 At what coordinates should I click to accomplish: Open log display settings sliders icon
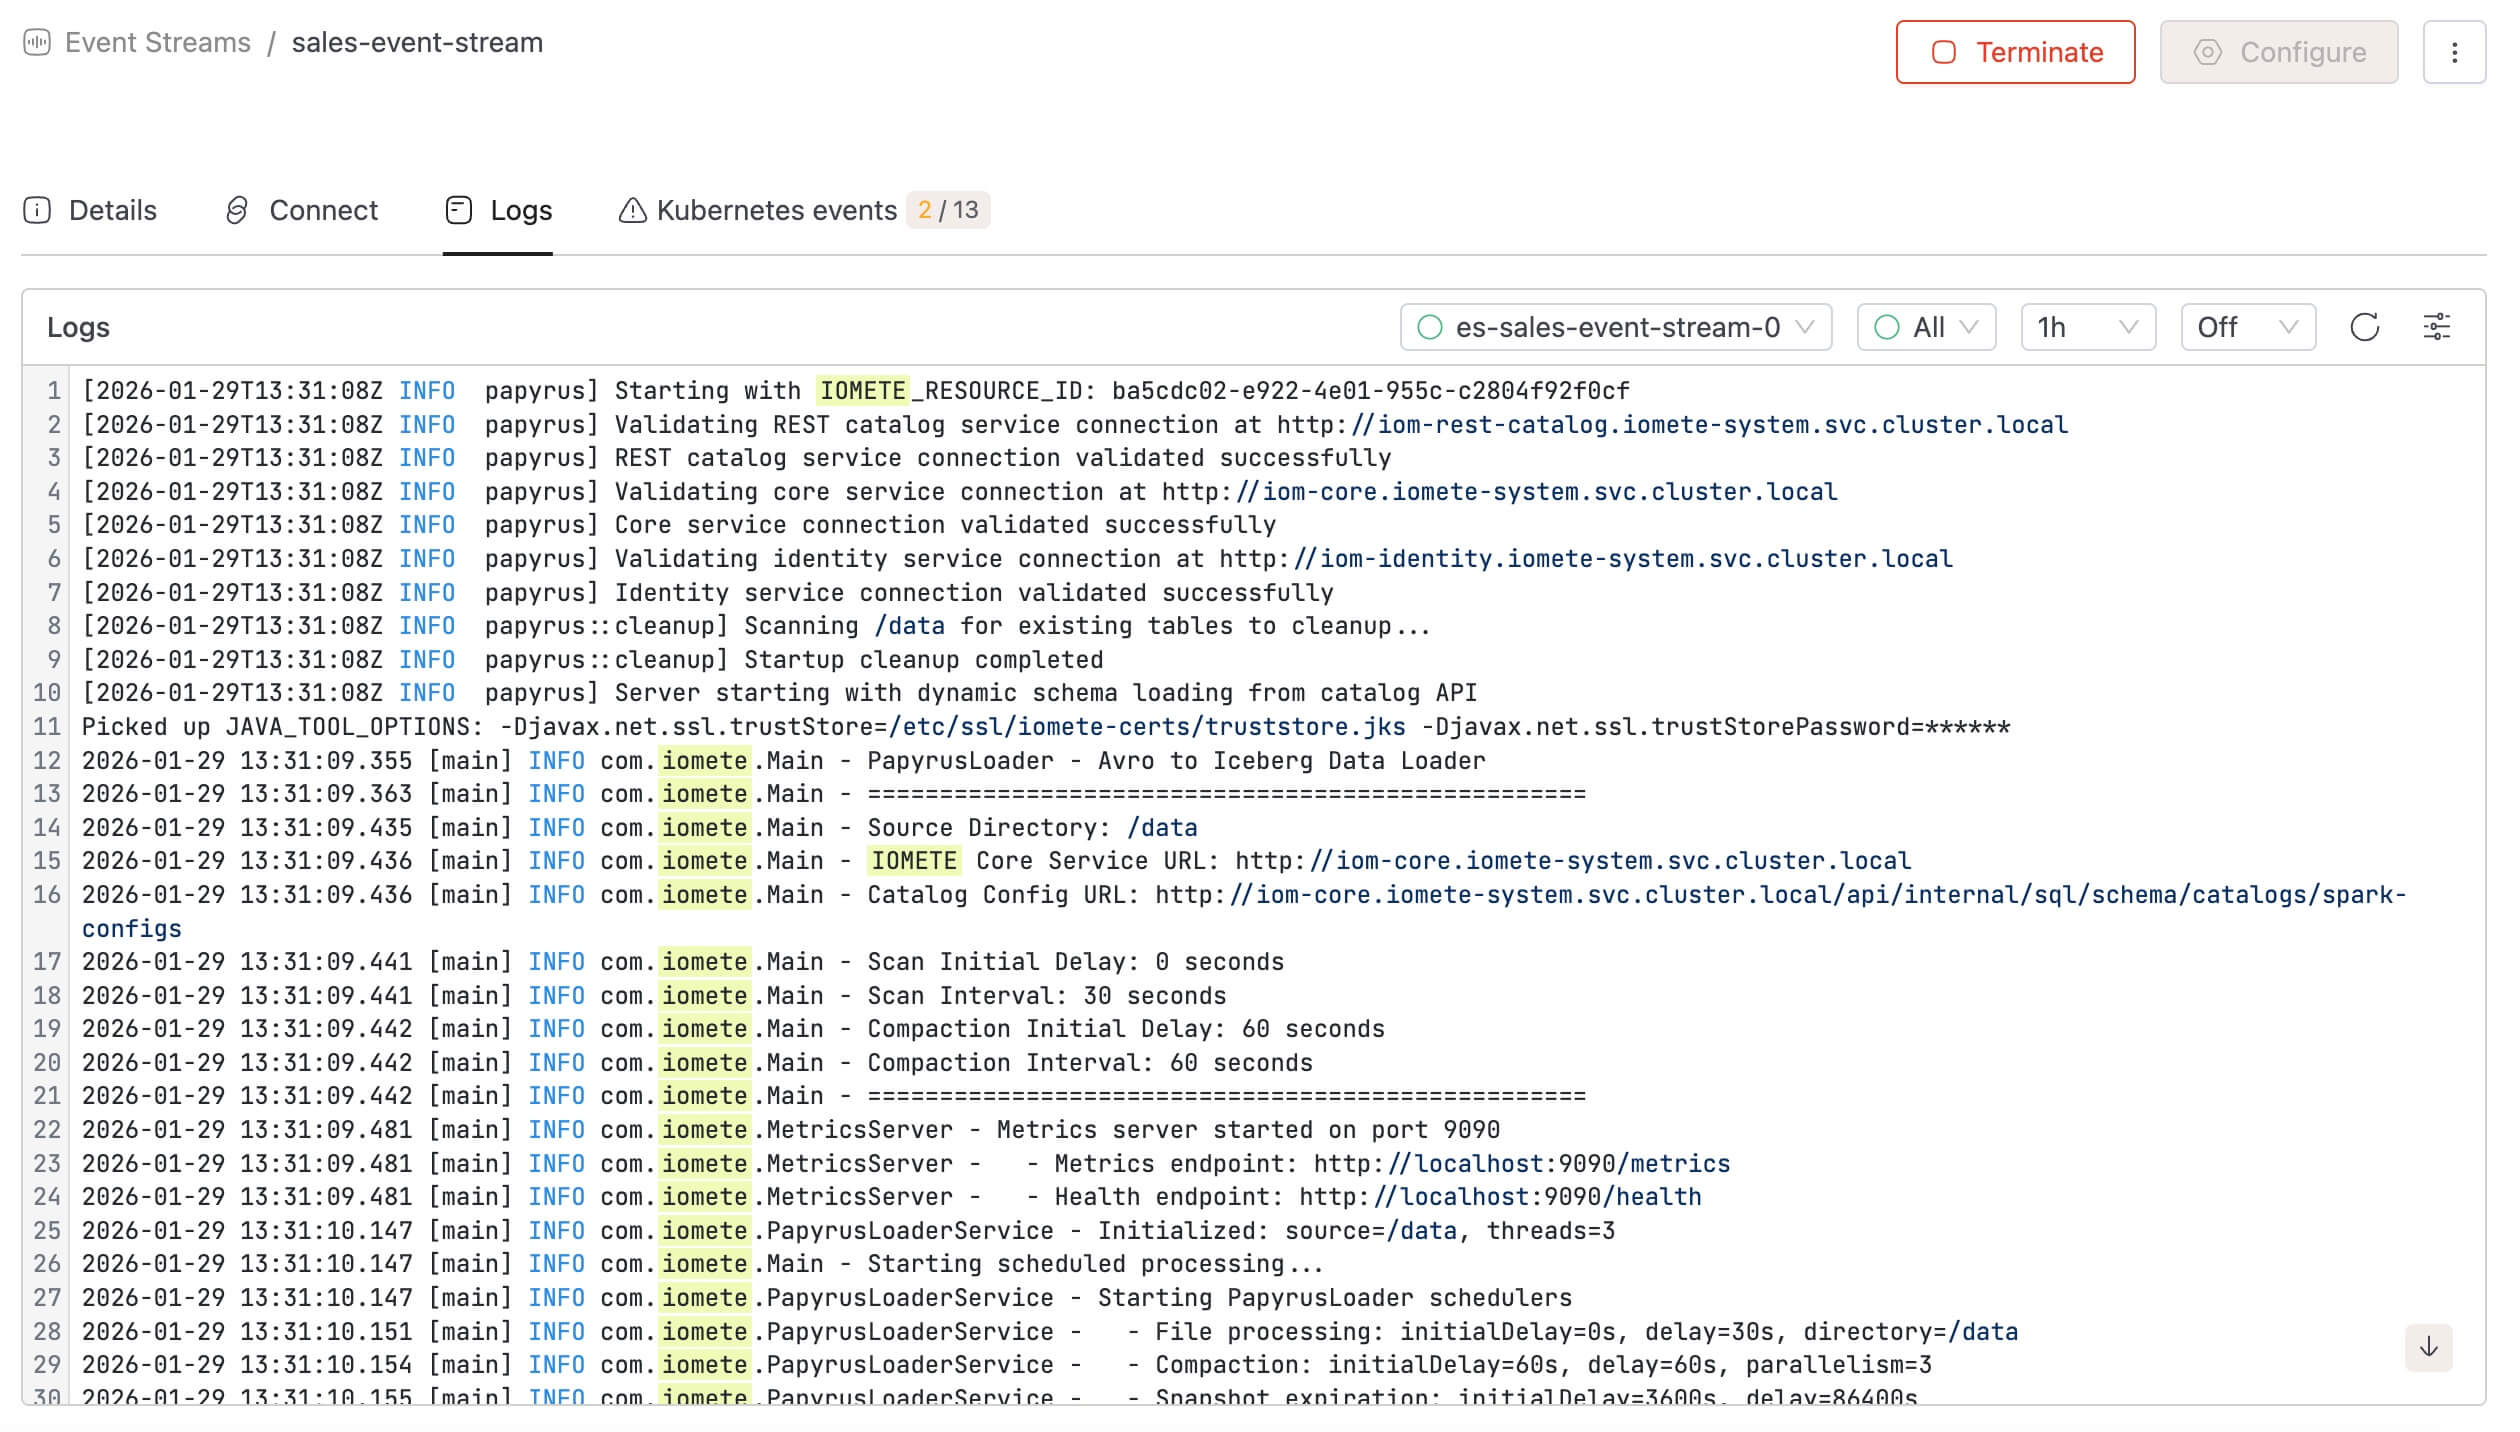[2437, 327]
